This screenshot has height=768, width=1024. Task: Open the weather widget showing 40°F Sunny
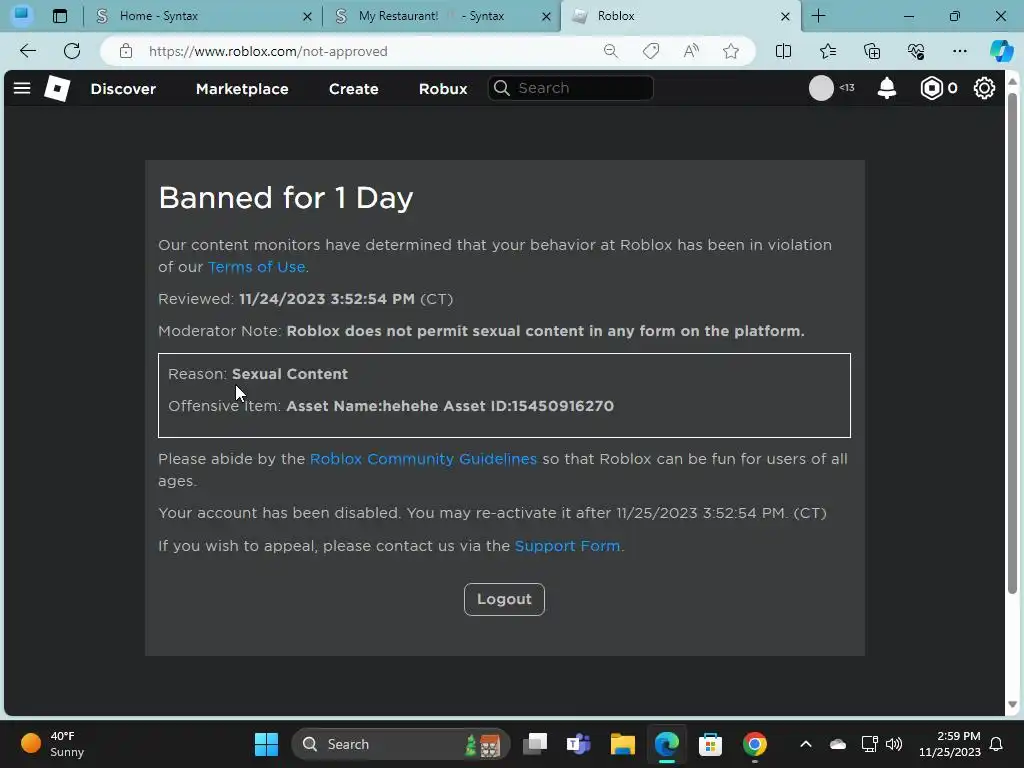tap(52, 744)
